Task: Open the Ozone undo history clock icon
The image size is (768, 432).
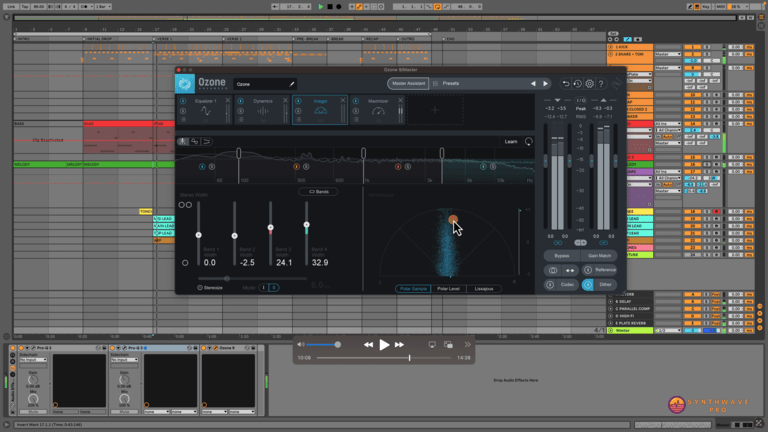Action: click(x=577, y=84)
